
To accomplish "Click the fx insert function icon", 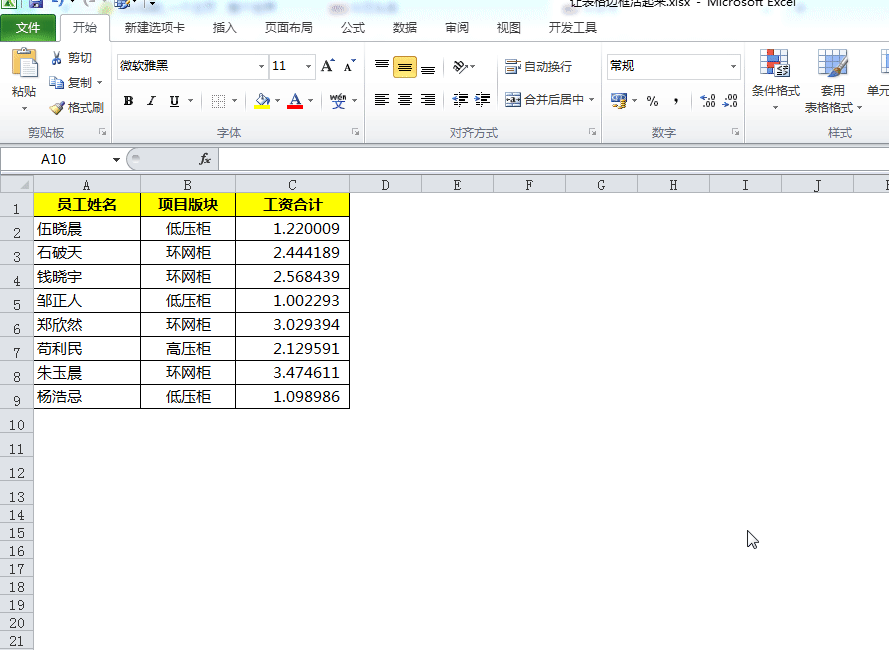I will click(205, 159).
